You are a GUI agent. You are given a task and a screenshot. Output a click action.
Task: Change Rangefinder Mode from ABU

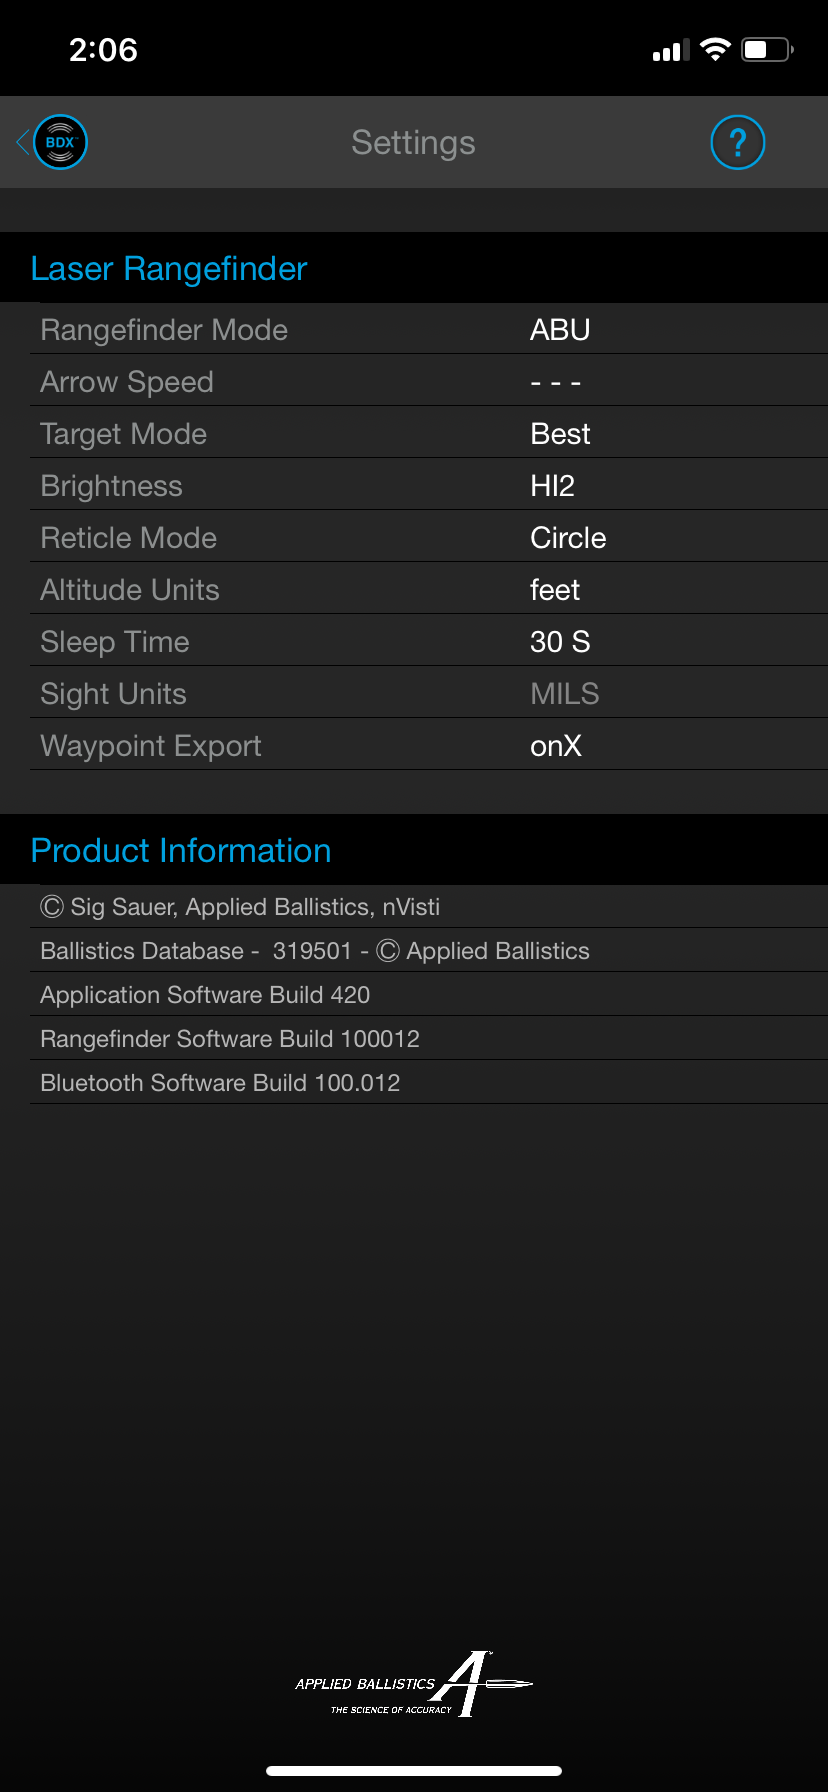point(560,330)
